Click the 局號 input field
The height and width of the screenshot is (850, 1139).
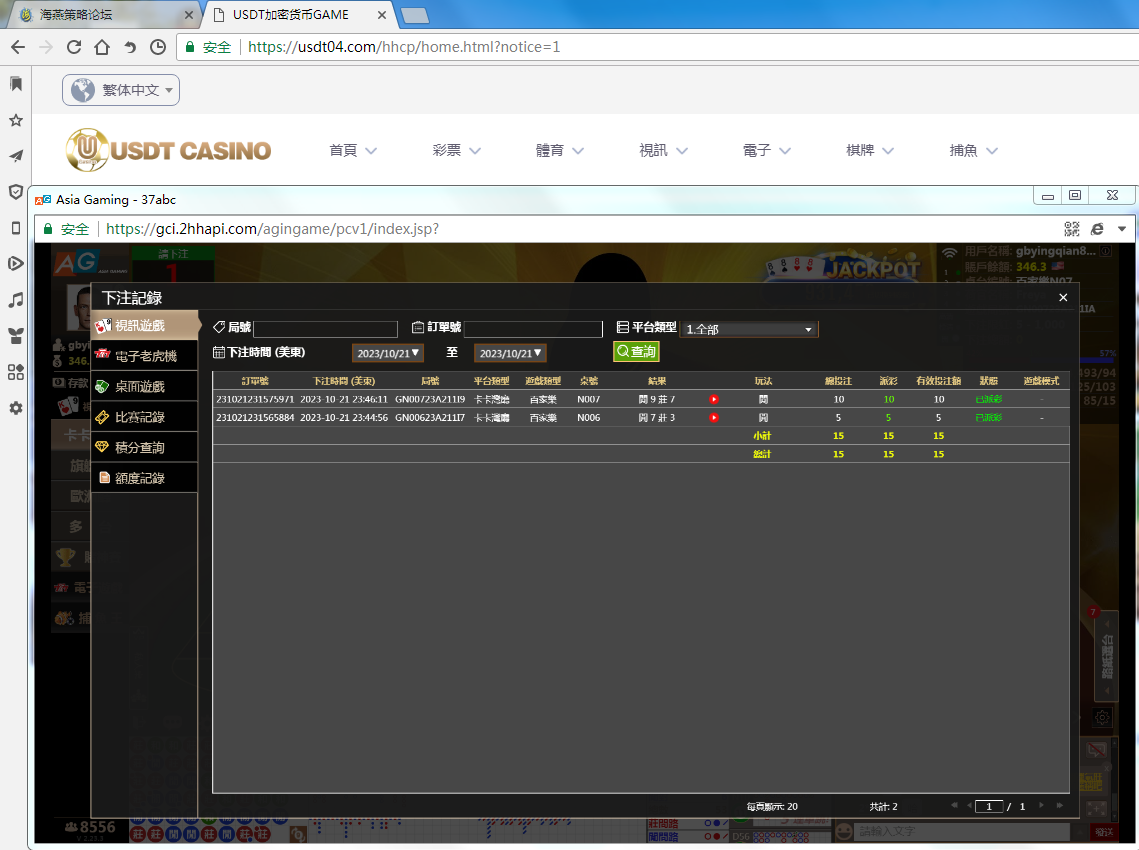[x=325, y=328]
